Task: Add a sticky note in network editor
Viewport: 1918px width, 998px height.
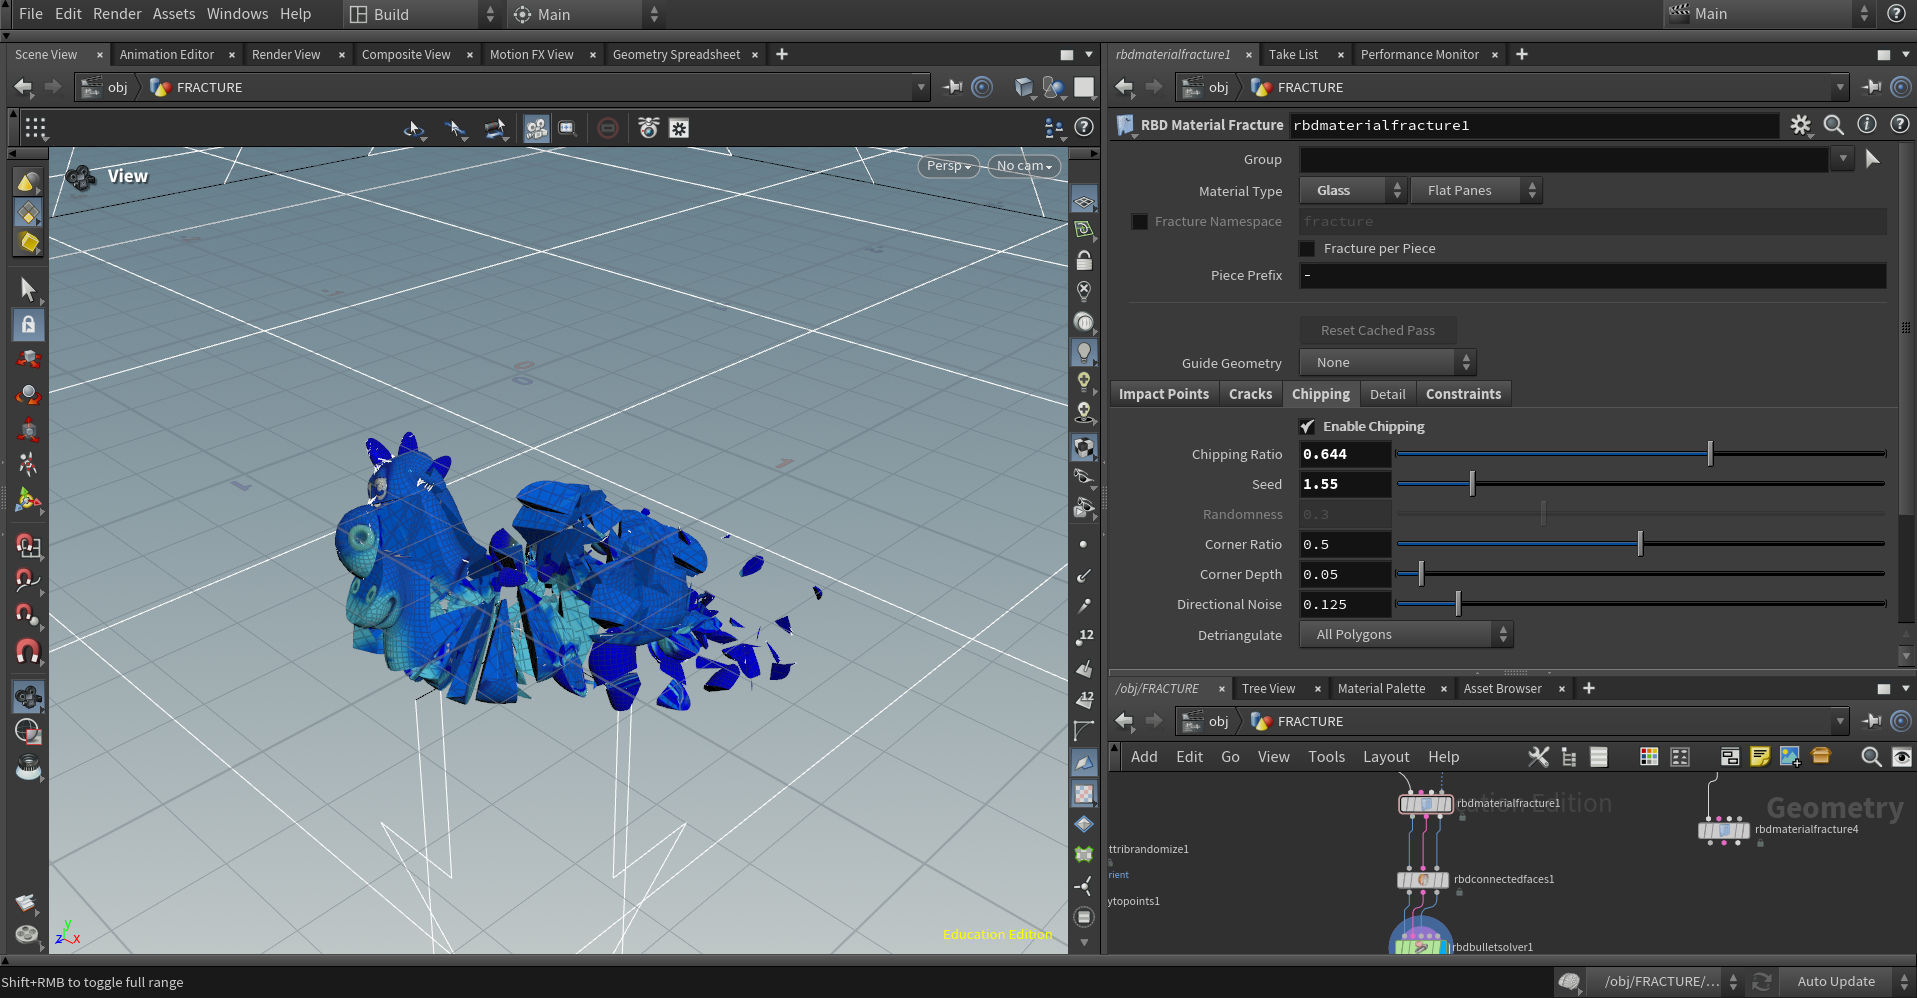Action: [x=1760, y=757]
